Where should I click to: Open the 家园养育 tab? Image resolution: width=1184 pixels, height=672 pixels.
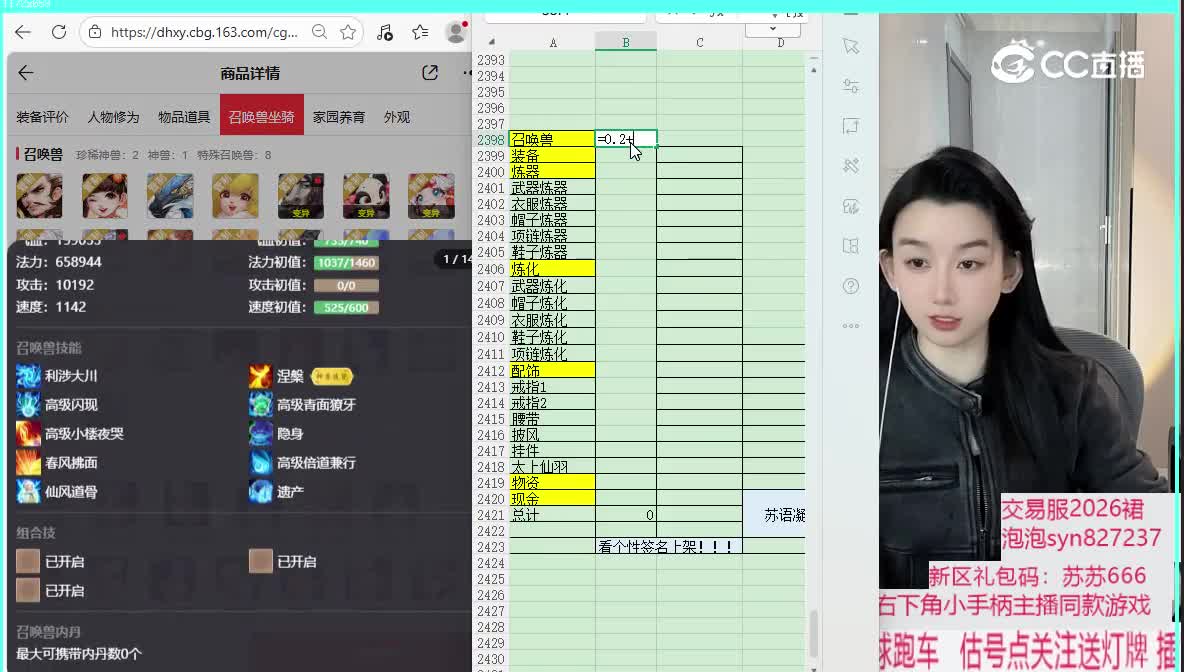(339, 117)
